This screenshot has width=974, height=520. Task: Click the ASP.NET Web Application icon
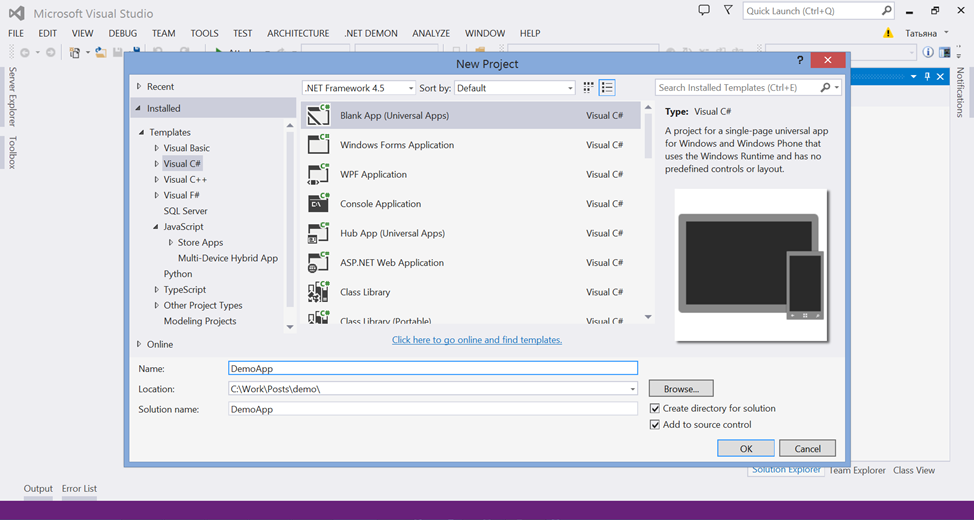coord(319,262)
